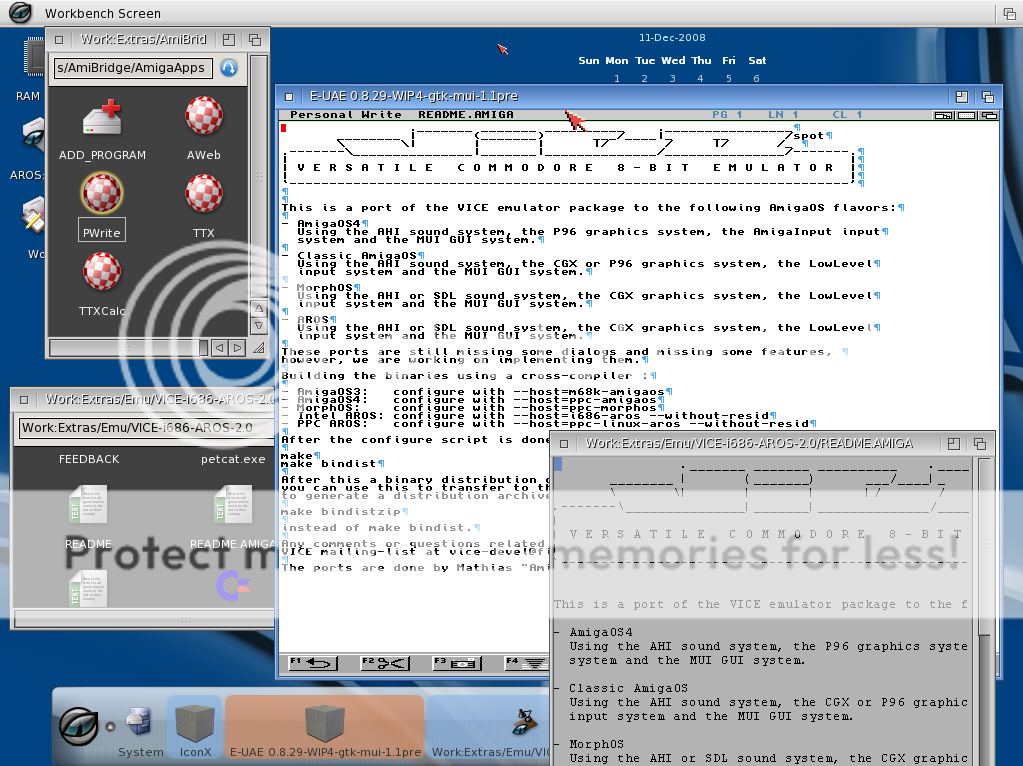Click the vertical scrollbar of AmigaApps window

(x=258, y=176)
